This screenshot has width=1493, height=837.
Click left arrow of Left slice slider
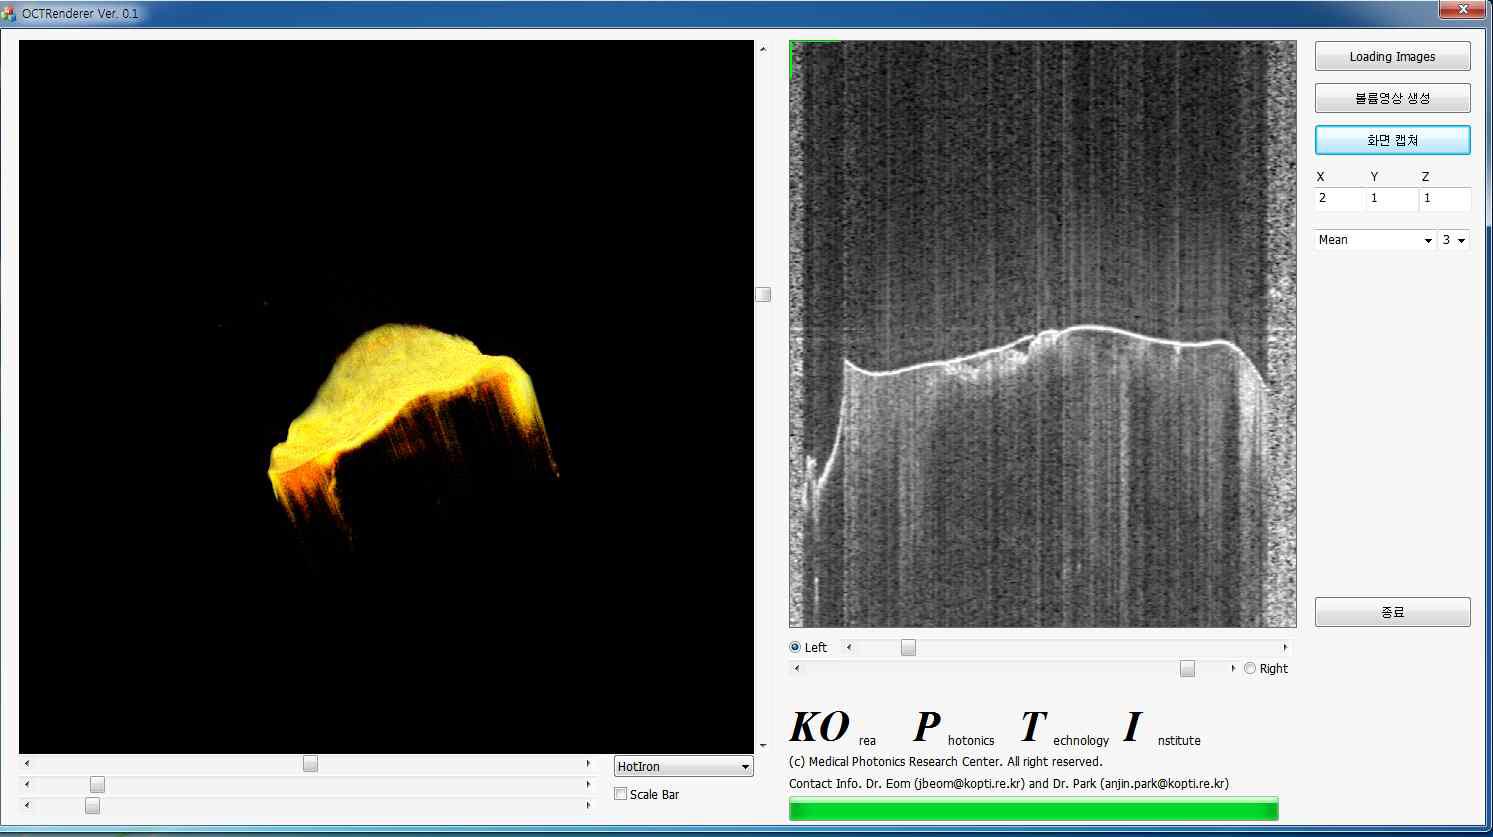pyautogui.click(x=849, y=647)
